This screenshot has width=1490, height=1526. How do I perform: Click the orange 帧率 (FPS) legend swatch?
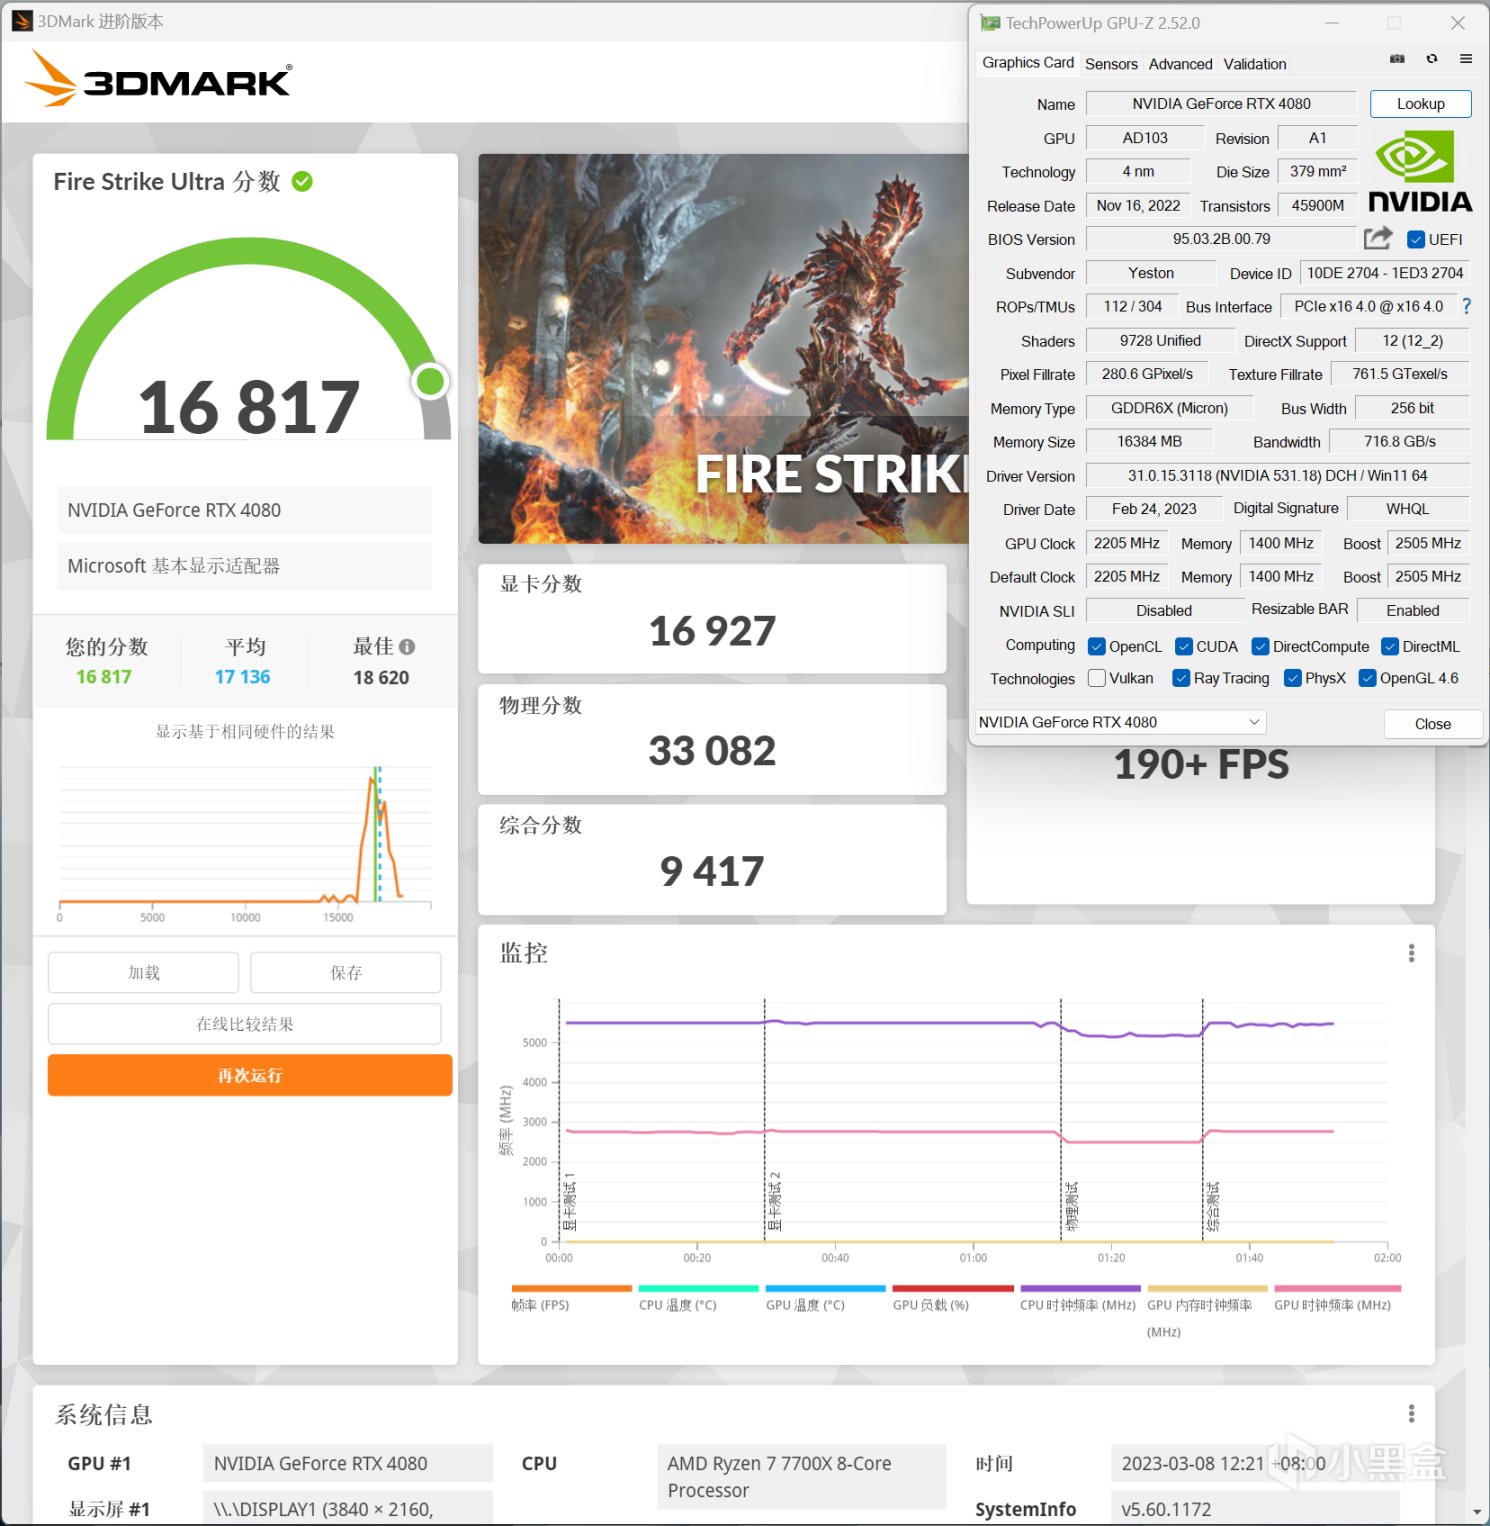coord(571,1288)
